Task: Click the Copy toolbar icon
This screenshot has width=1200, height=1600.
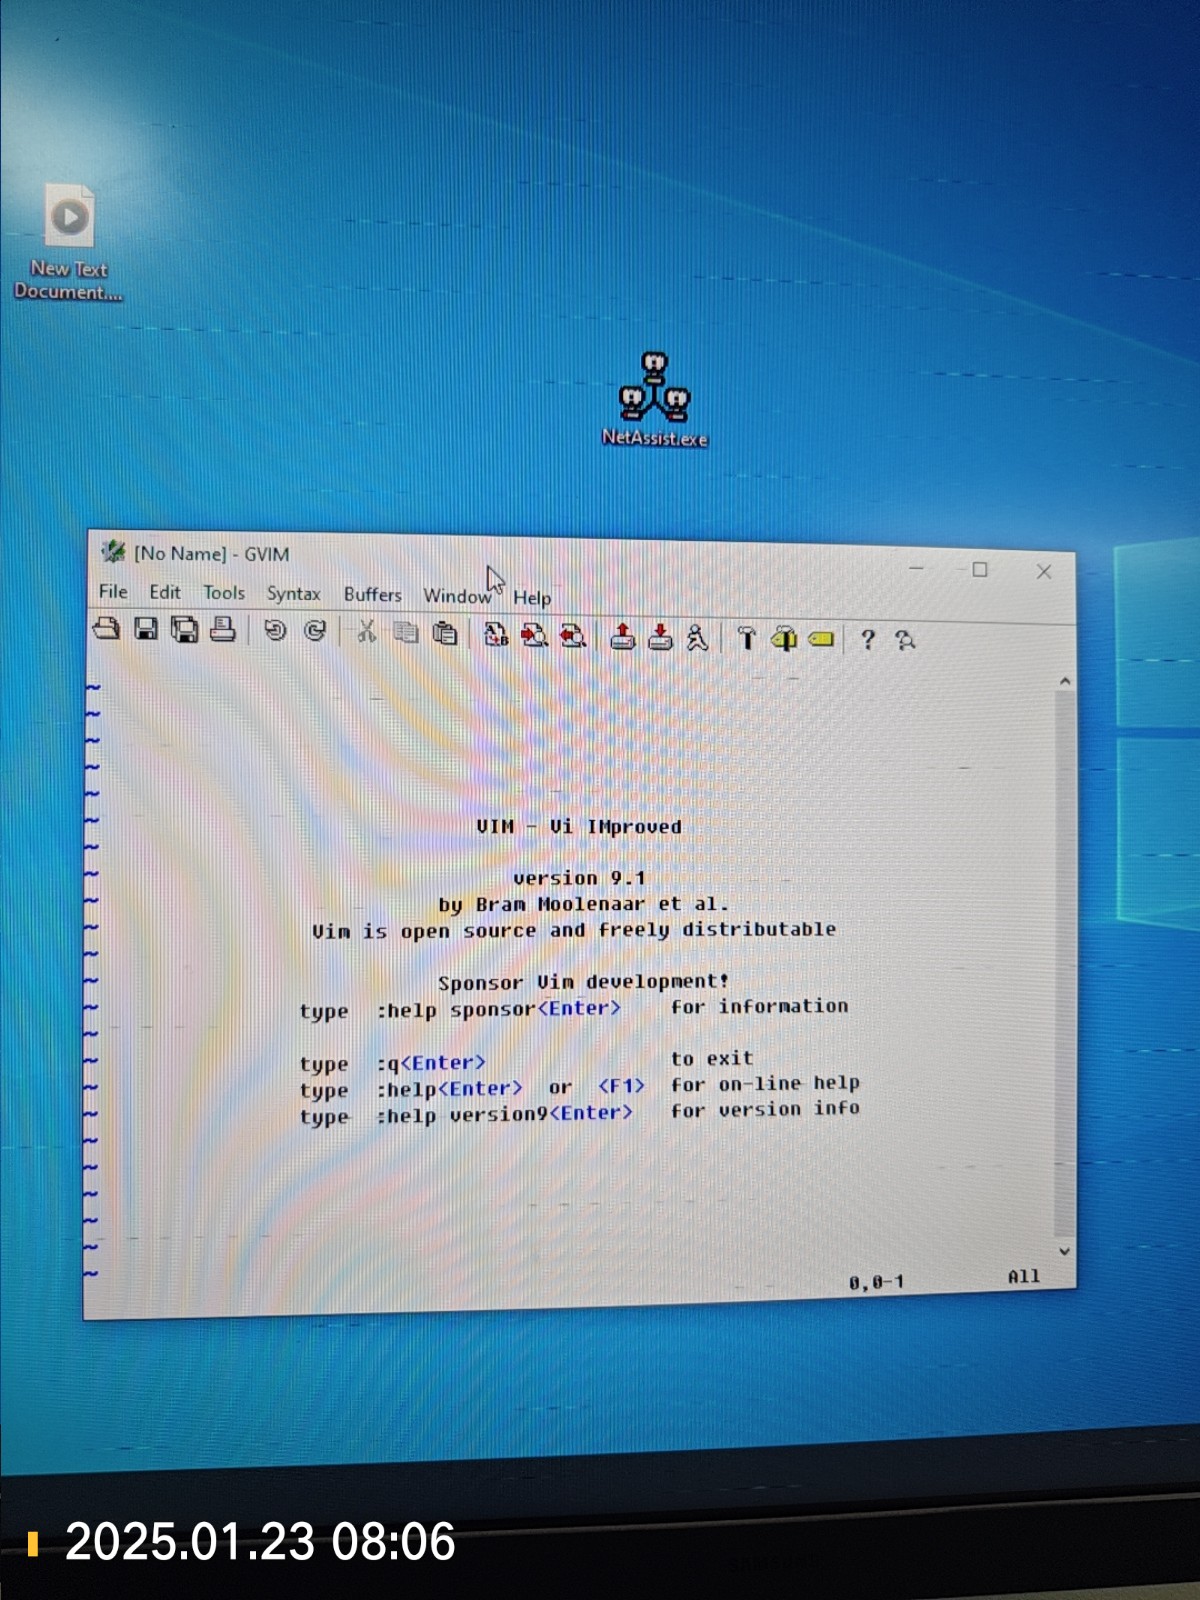Action: click(x=405, y=632)
